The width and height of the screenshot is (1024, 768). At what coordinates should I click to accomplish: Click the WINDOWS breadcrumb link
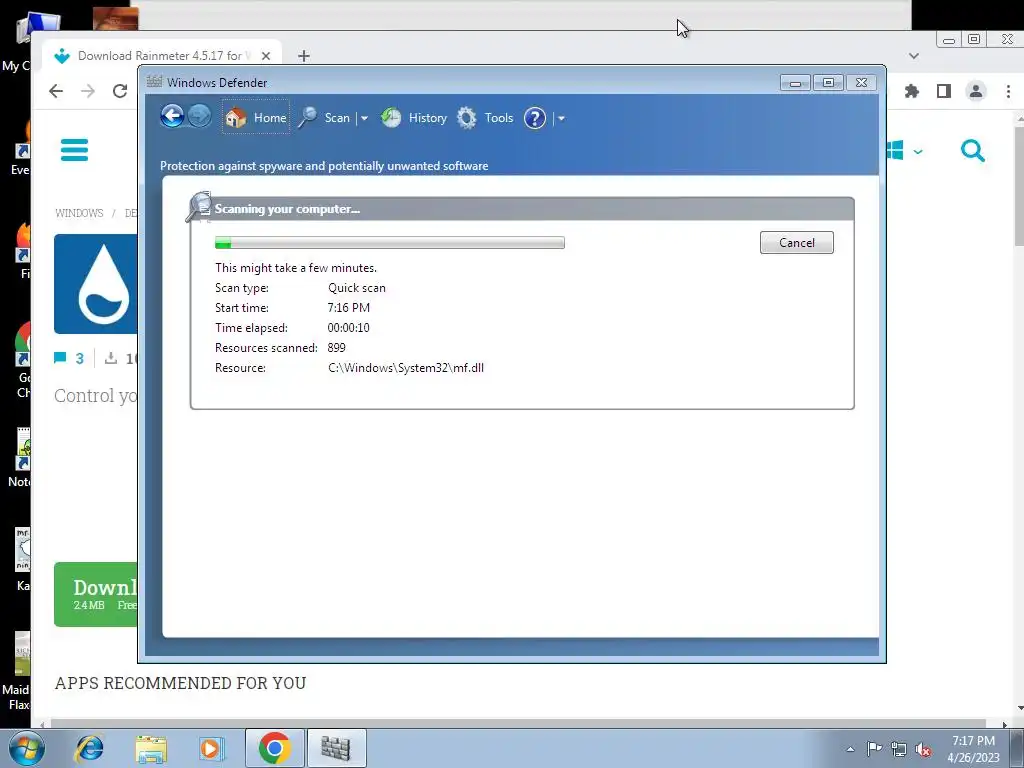pyautogui.click(x=79, y=214)
